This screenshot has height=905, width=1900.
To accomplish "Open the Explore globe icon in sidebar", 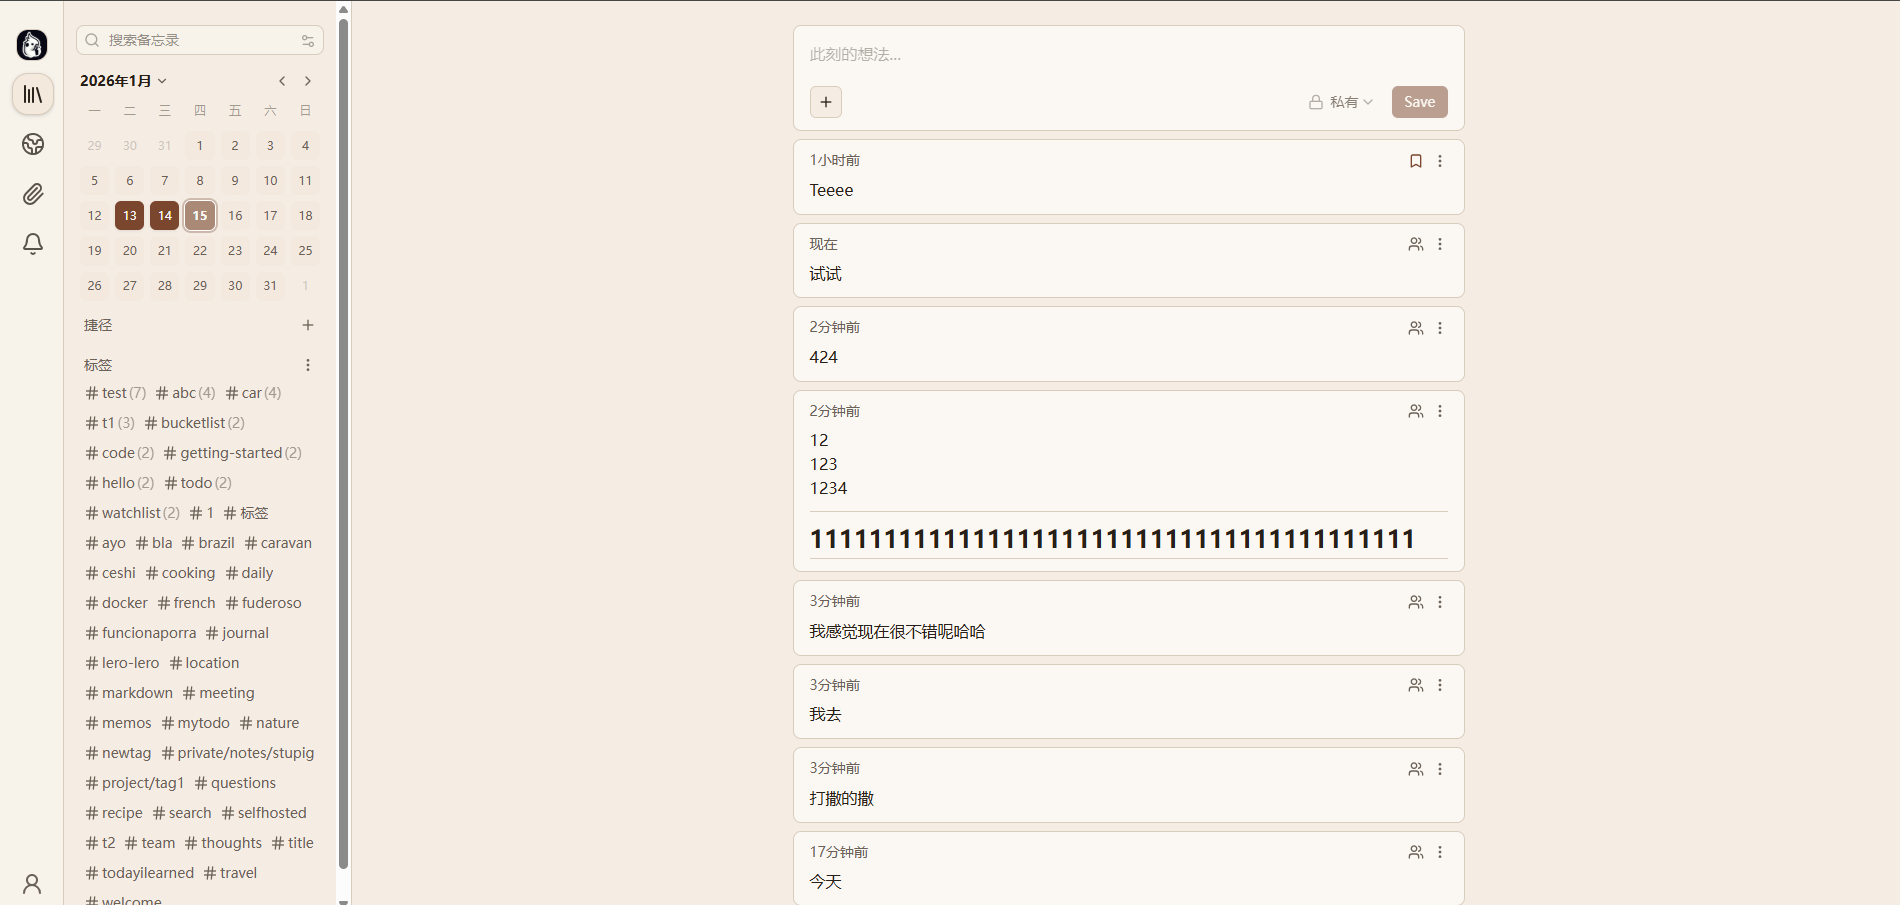I will pos(33,144).
